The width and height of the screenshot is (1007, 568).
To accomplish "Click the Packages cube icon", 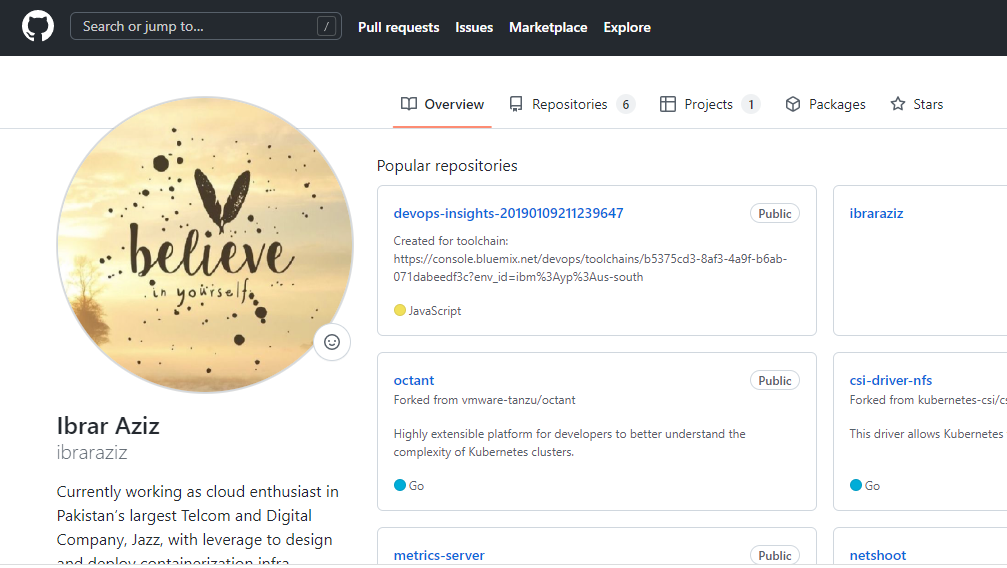I will tap(792, 104).
